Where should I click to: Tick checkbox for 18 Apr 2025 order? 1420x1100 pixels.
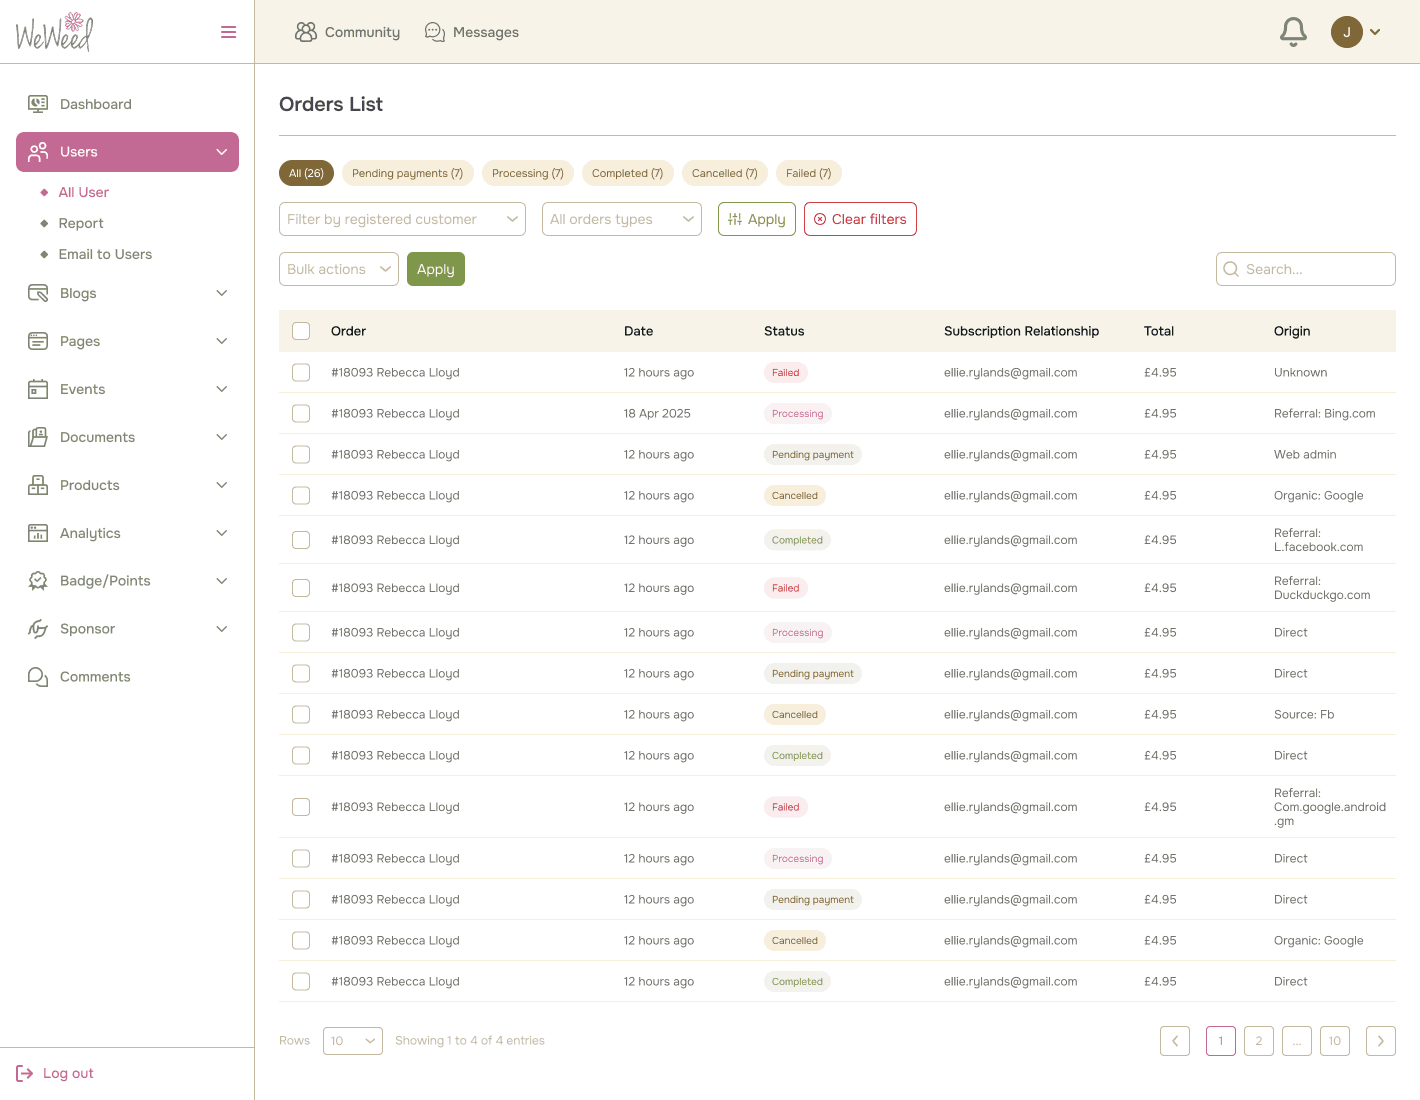pyautogui.click(x=301, y=413)
